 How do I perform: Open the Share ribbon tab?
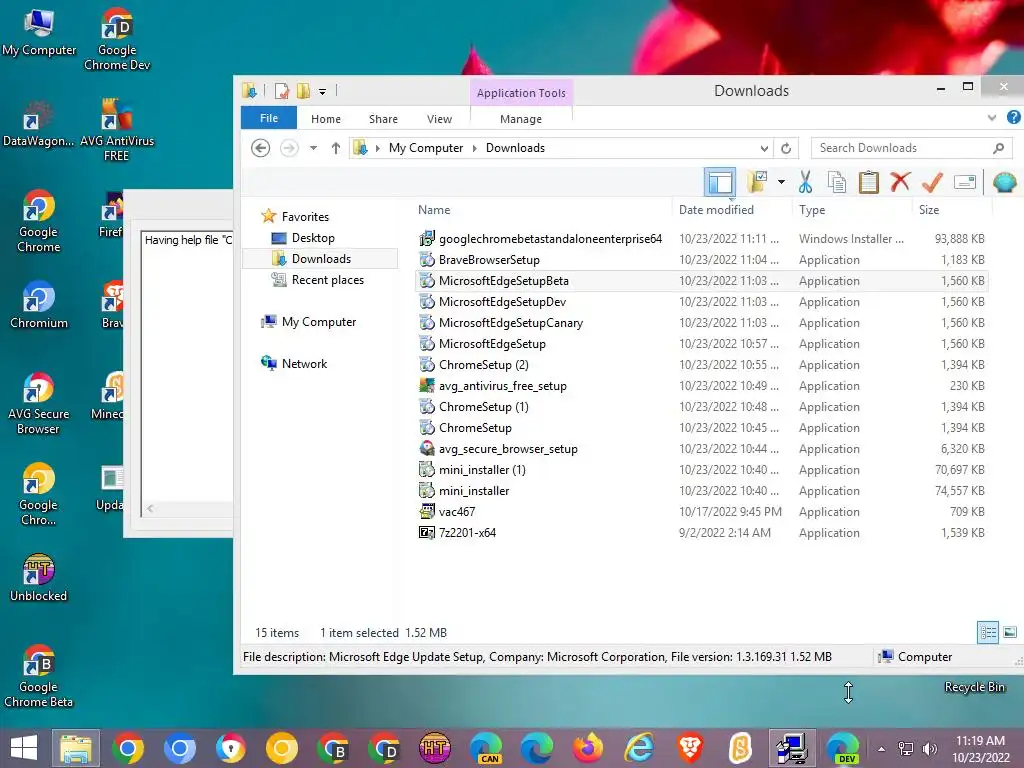click(x=383, y=119)
